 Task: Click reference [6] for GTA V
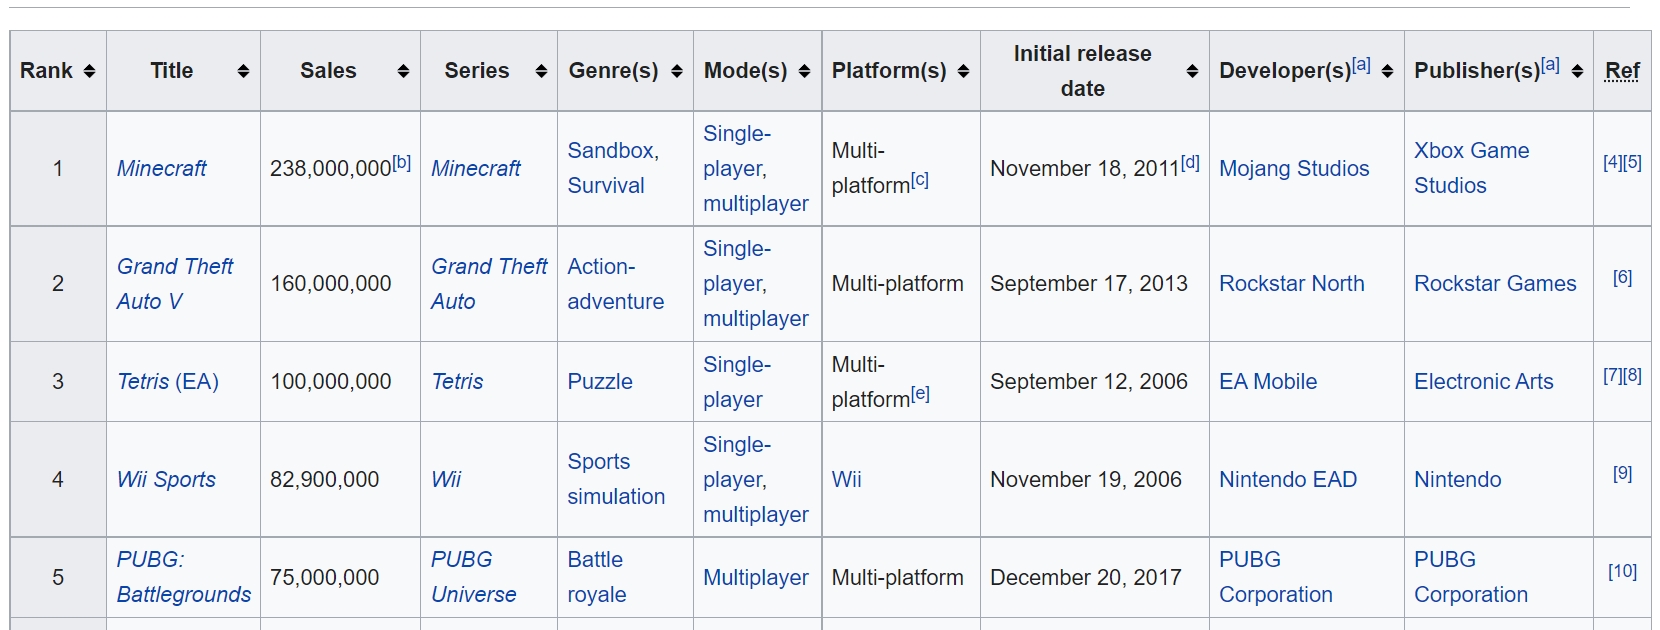(1622, 277)
